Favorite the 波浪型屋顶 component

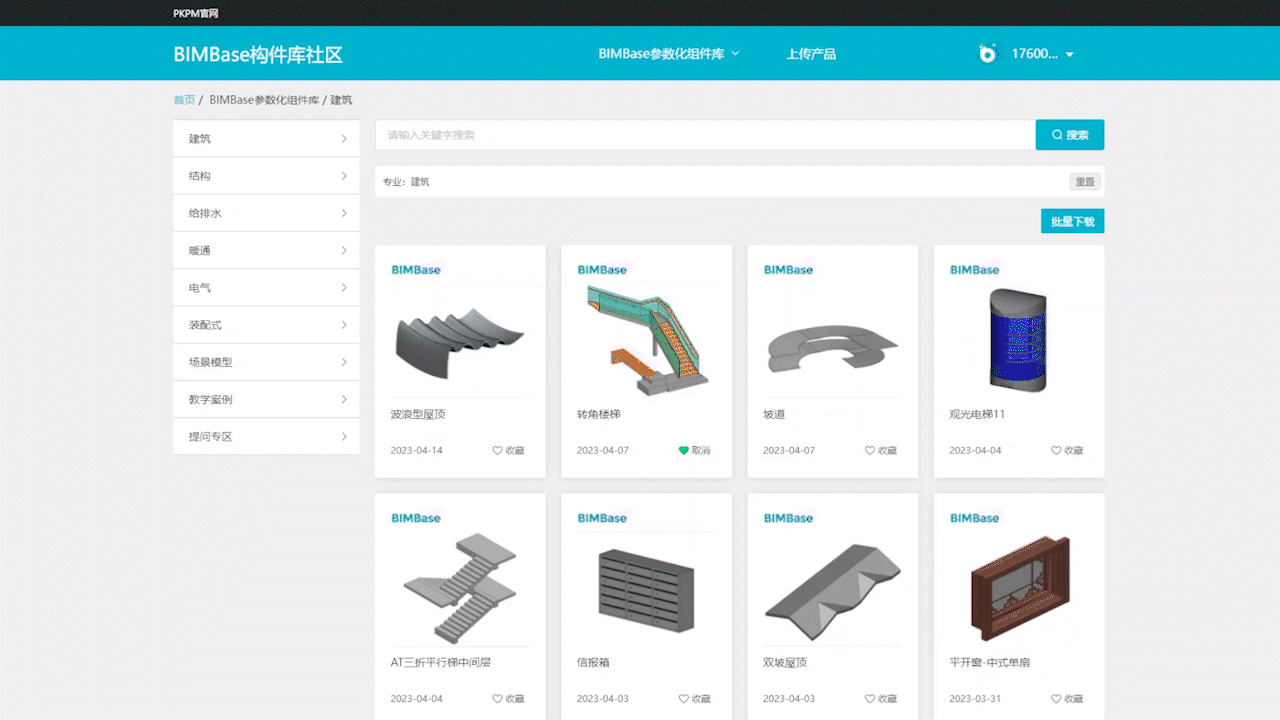pos(508,451)
